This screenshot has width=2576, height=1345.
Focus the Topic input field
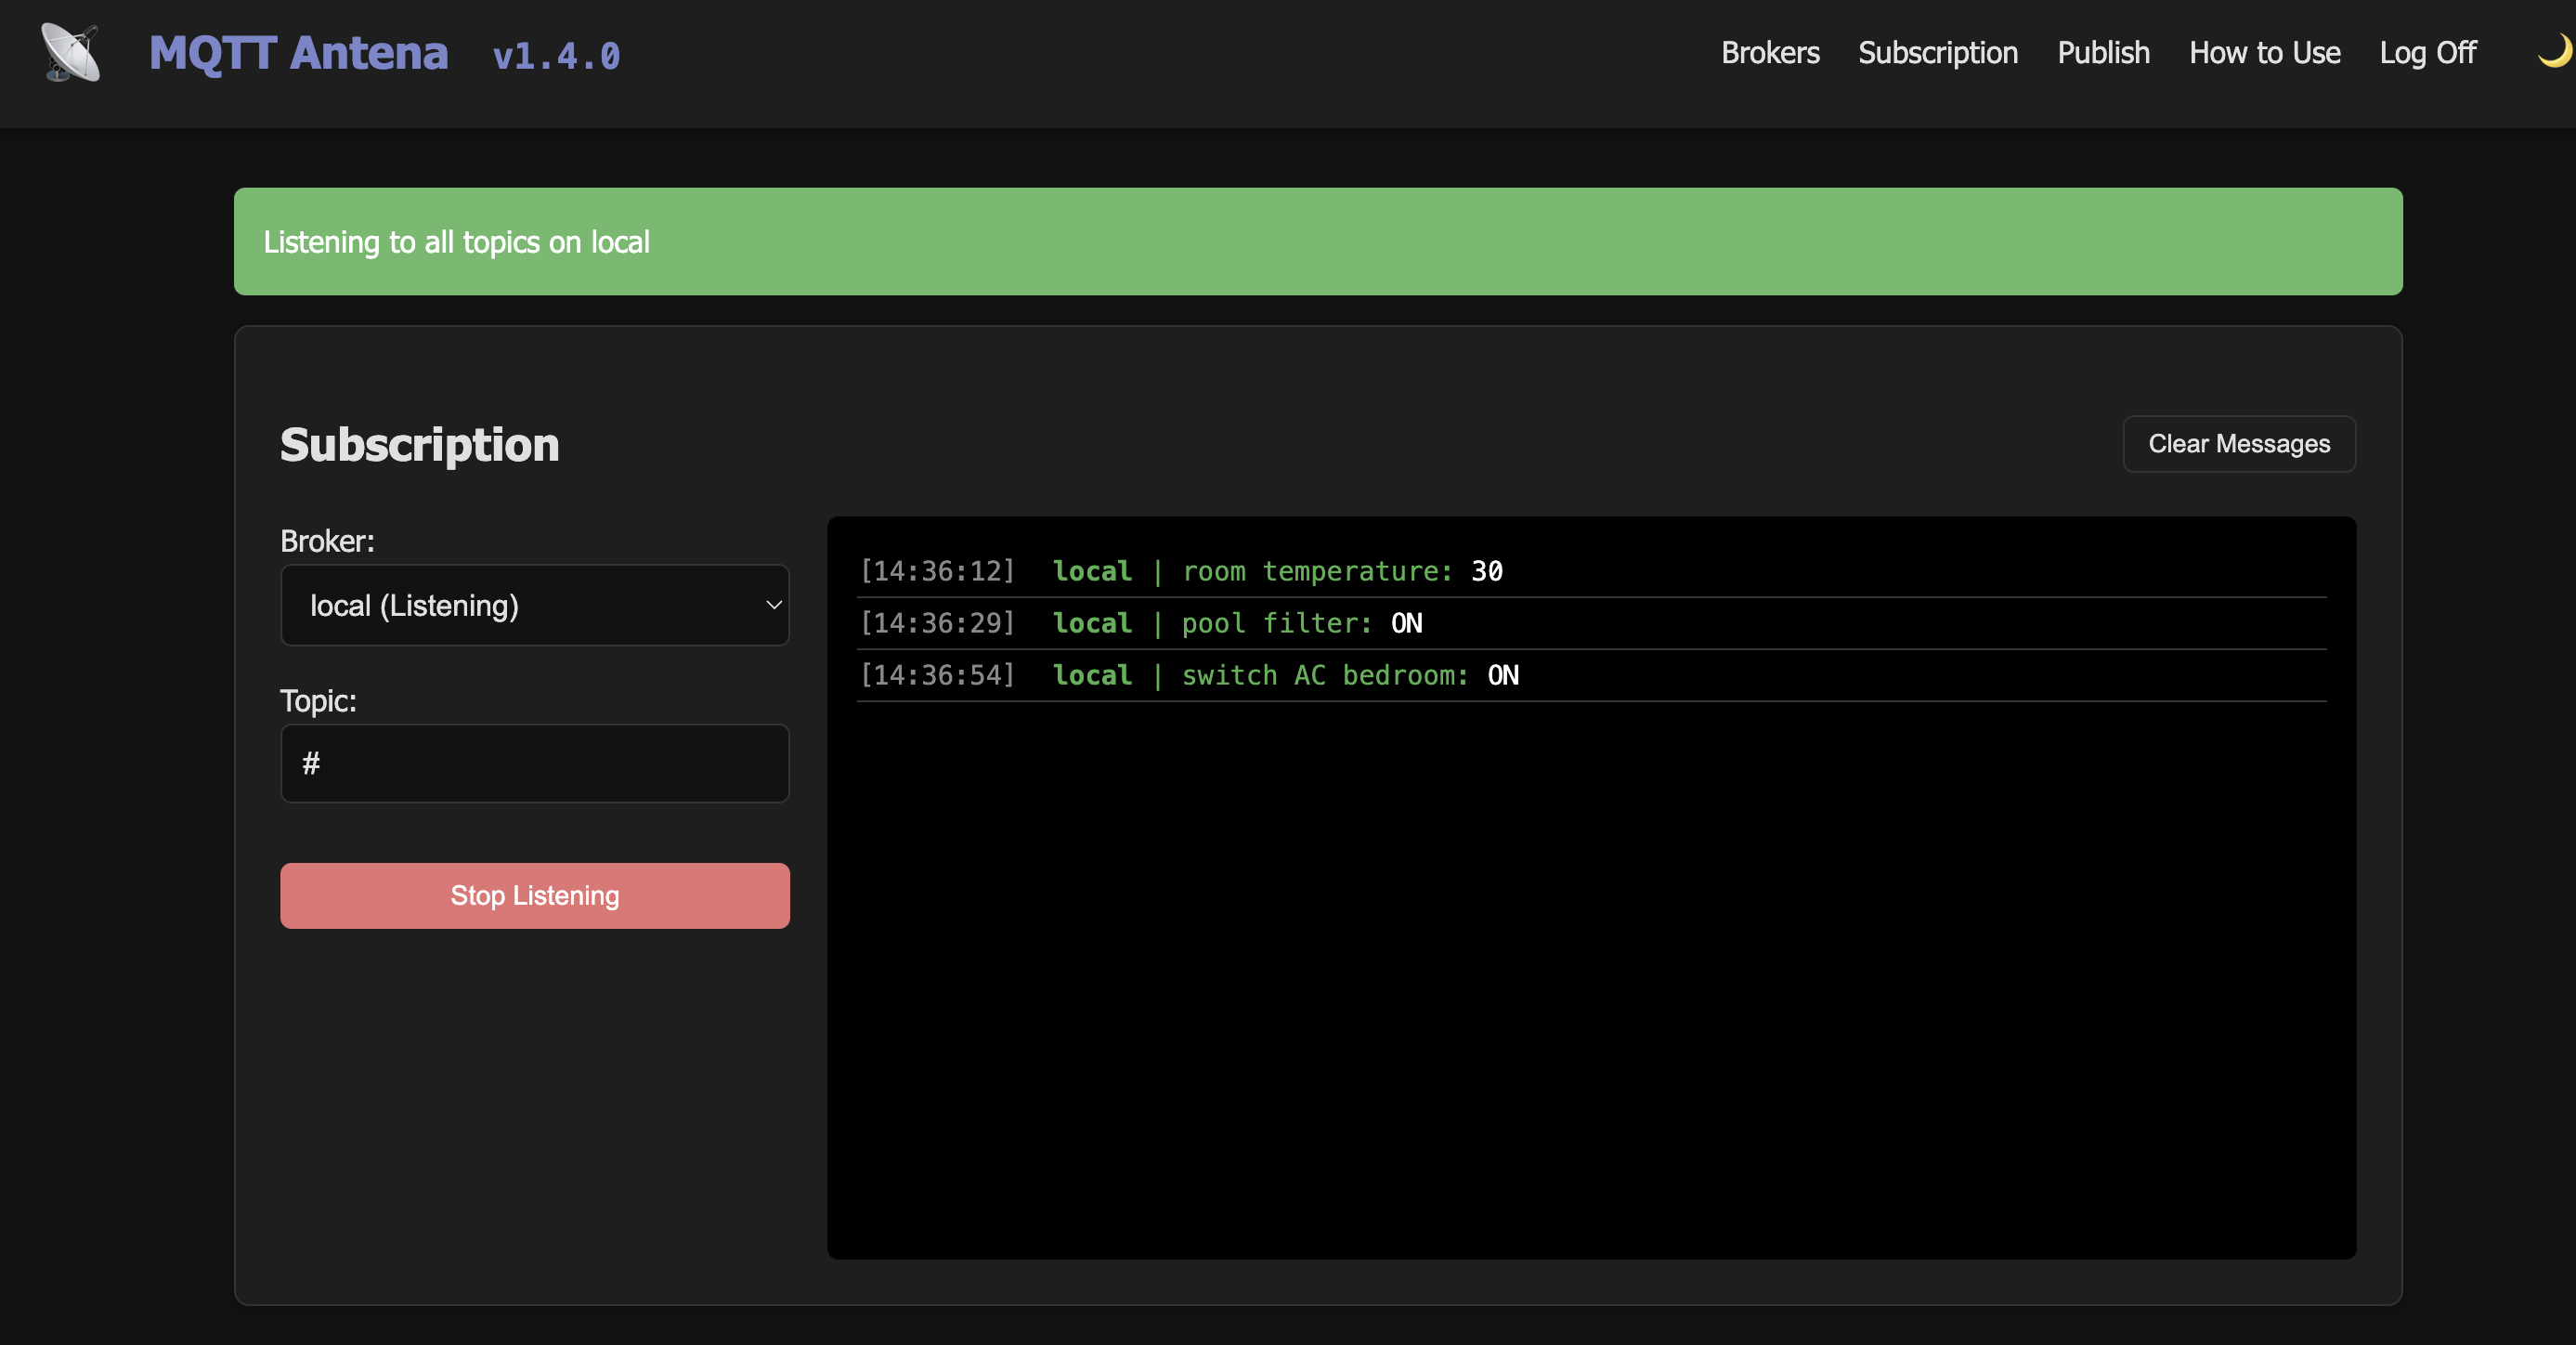[534, 764]
